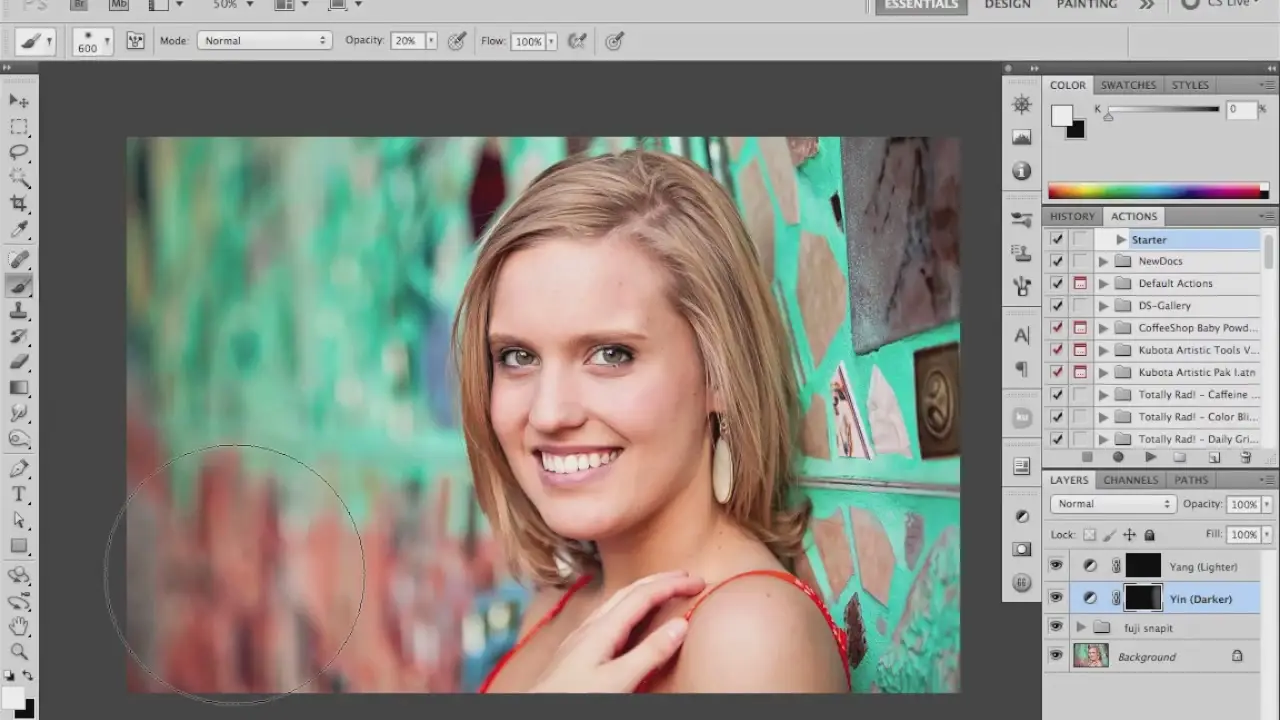Toggle the DS-Gallery action set checkbox
Viewport: 1280px width, 720px height.
tap(1056, 305)
